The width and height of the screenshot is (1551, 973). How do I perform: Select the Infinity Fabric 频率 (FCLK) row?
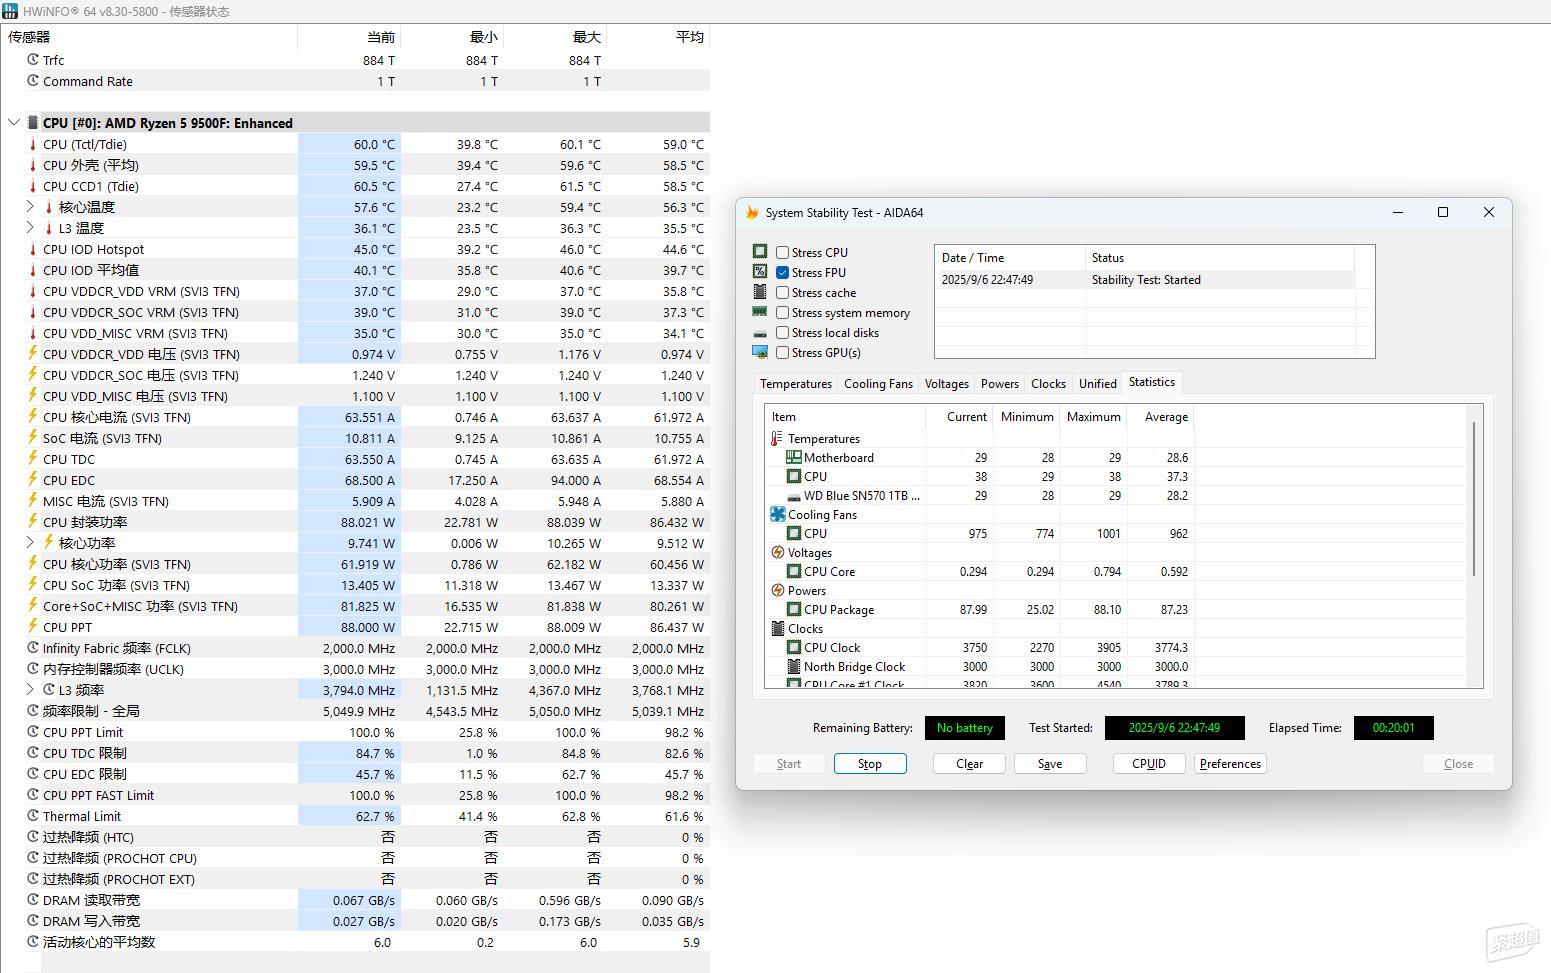(x=367, y=648)
